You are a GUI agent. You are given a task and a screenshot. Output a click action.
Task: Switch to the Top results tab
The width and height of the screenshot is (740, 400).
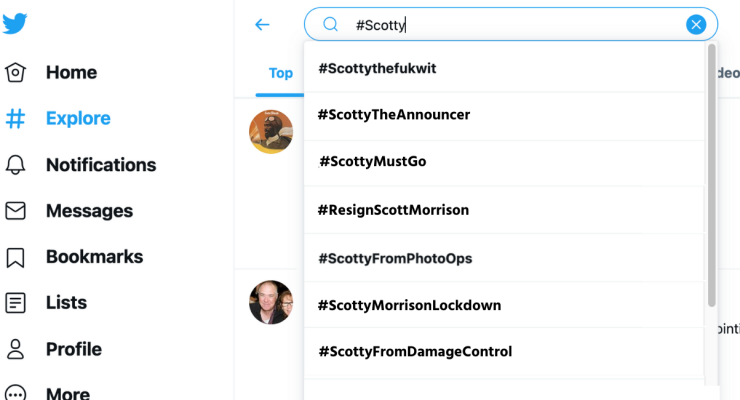click(x=281, y=73)
